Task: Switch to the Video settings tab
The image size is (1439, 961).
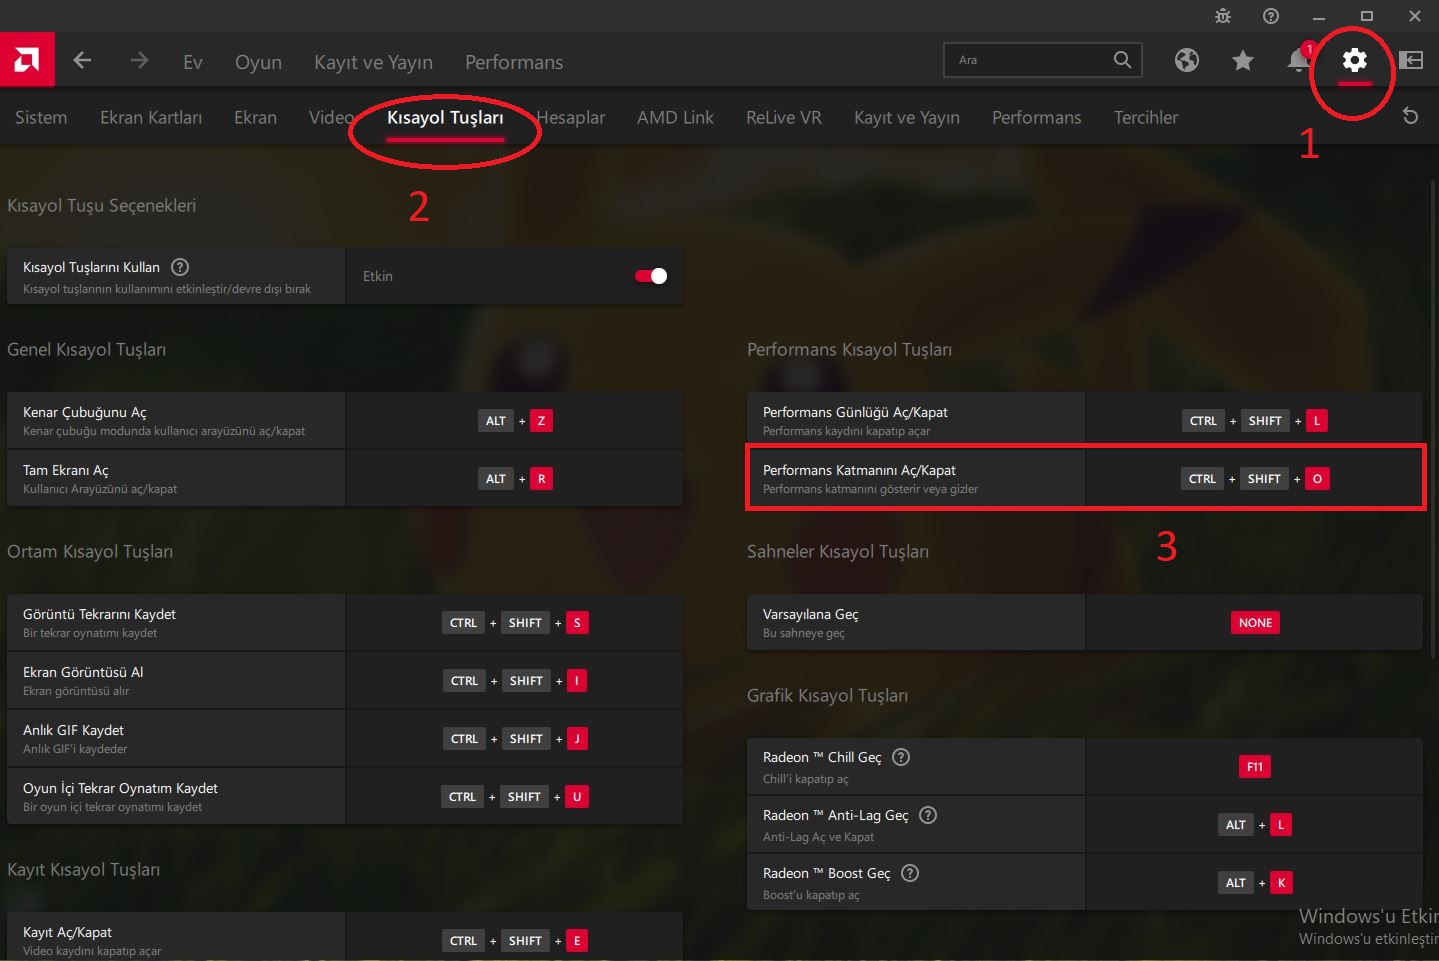Action: [331, 117]
